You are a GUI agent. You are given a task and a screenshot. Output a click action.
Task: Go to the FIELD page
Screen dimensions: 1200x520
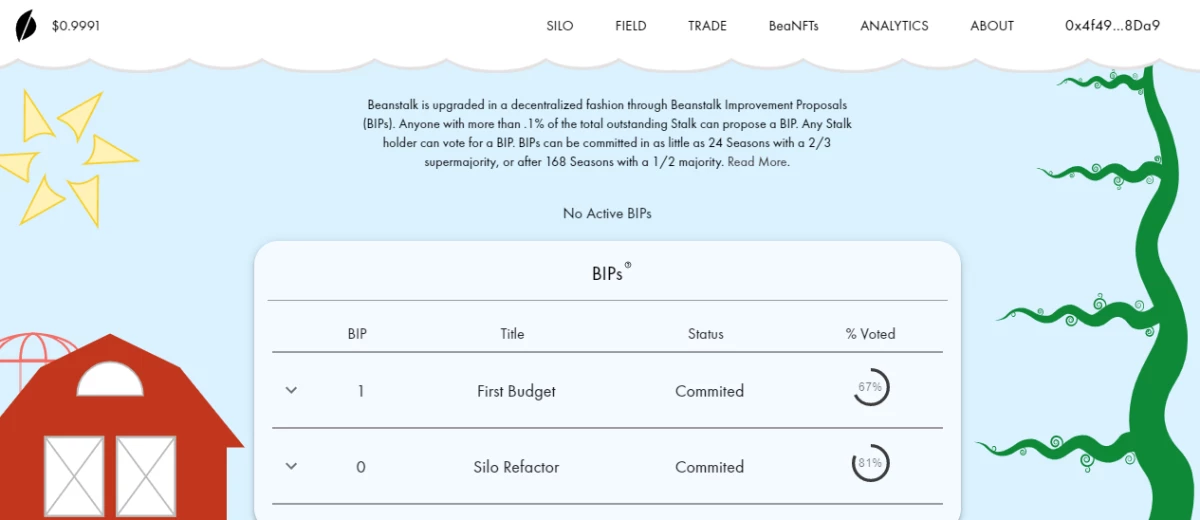pyautogui.click(x=631, y=26)
